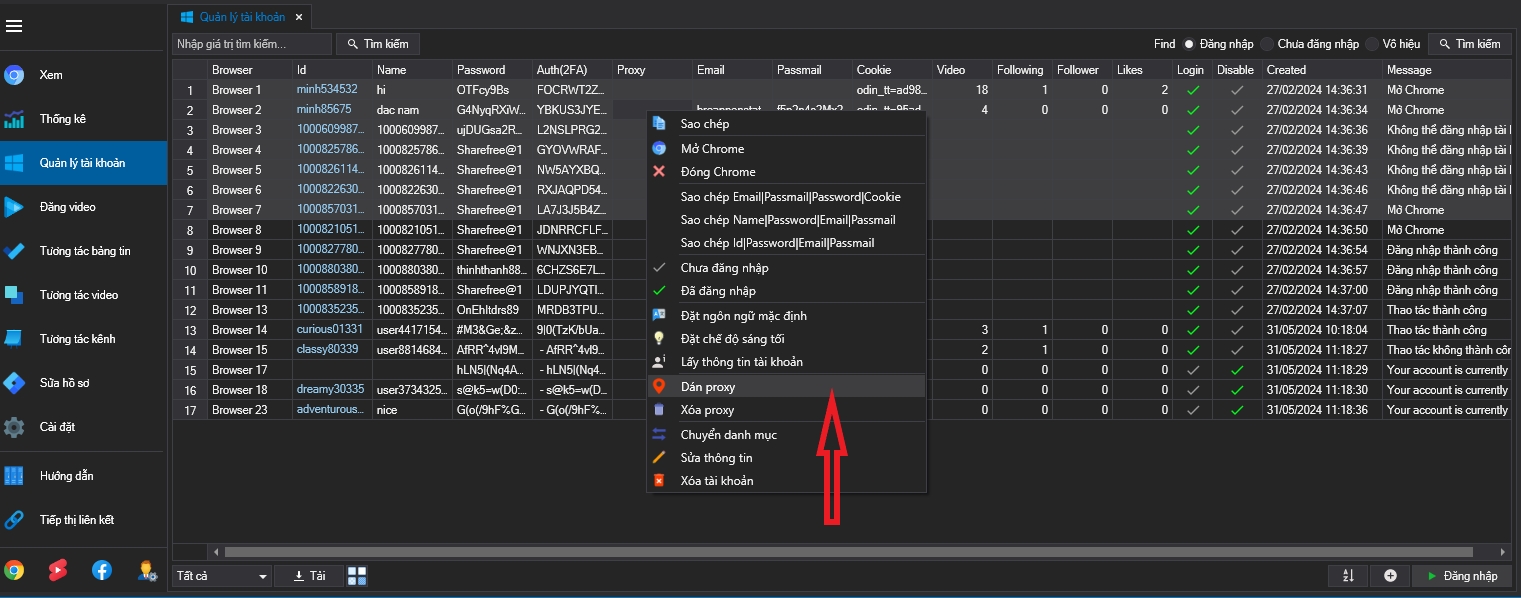This screenshot has height=598, width=1521.
Task: Open the Facebook icon in sidebar footer
Action: coord(102,570)
